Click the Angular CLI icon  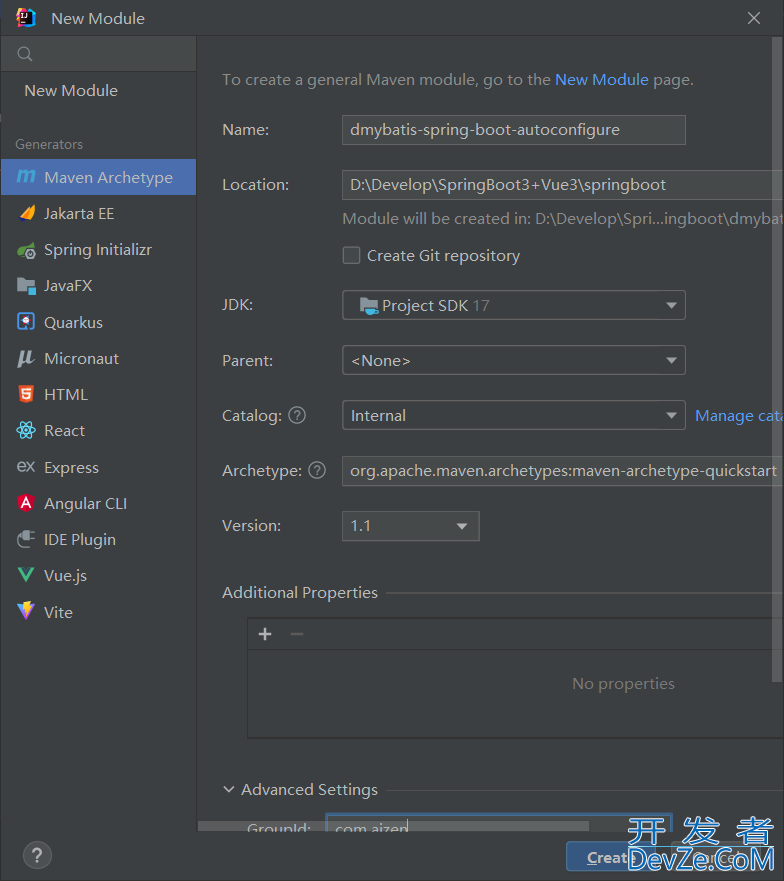pyautogui.click(x=26, y=503)
